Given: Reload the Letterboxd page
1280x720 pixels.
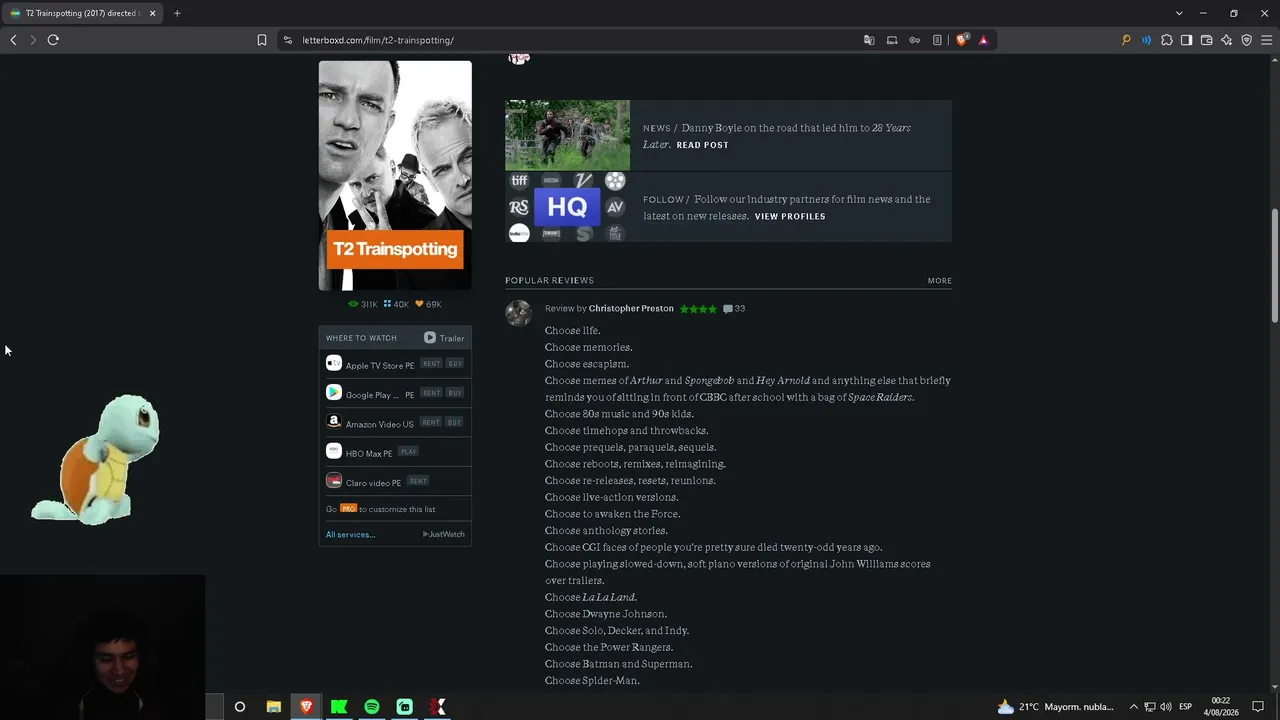Looking at the screenshot, I should (53, 40).
